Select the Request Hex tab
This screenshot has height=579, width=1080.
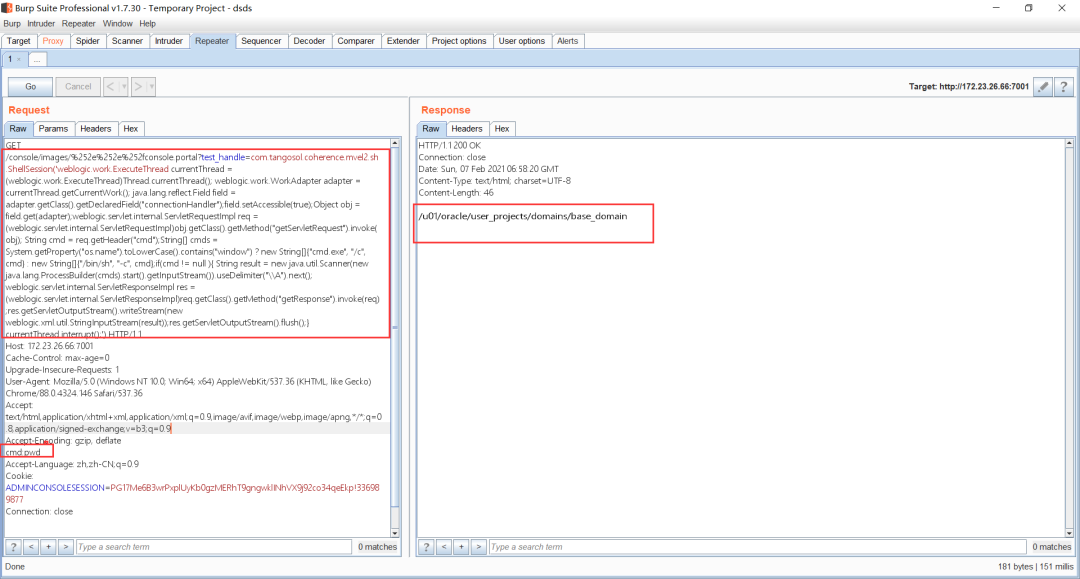tap(131, 129)
